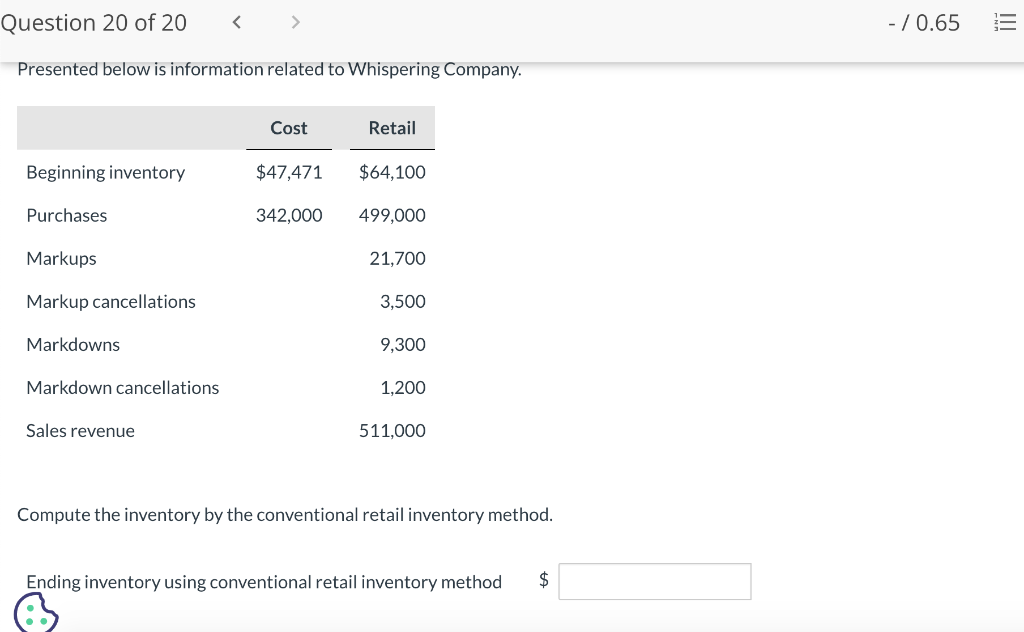Click the 'Compute the inventory' instruction text

coord(285,515)
